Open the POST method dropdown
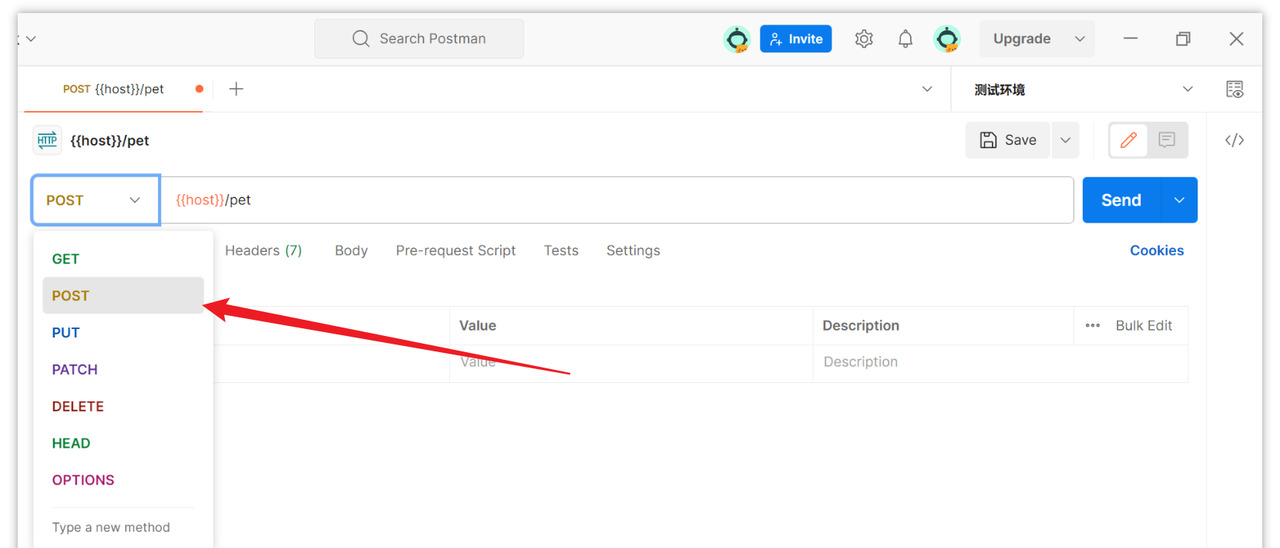Image resolution: width=1280 pixels, height=548 pixels. click(95, 200)
